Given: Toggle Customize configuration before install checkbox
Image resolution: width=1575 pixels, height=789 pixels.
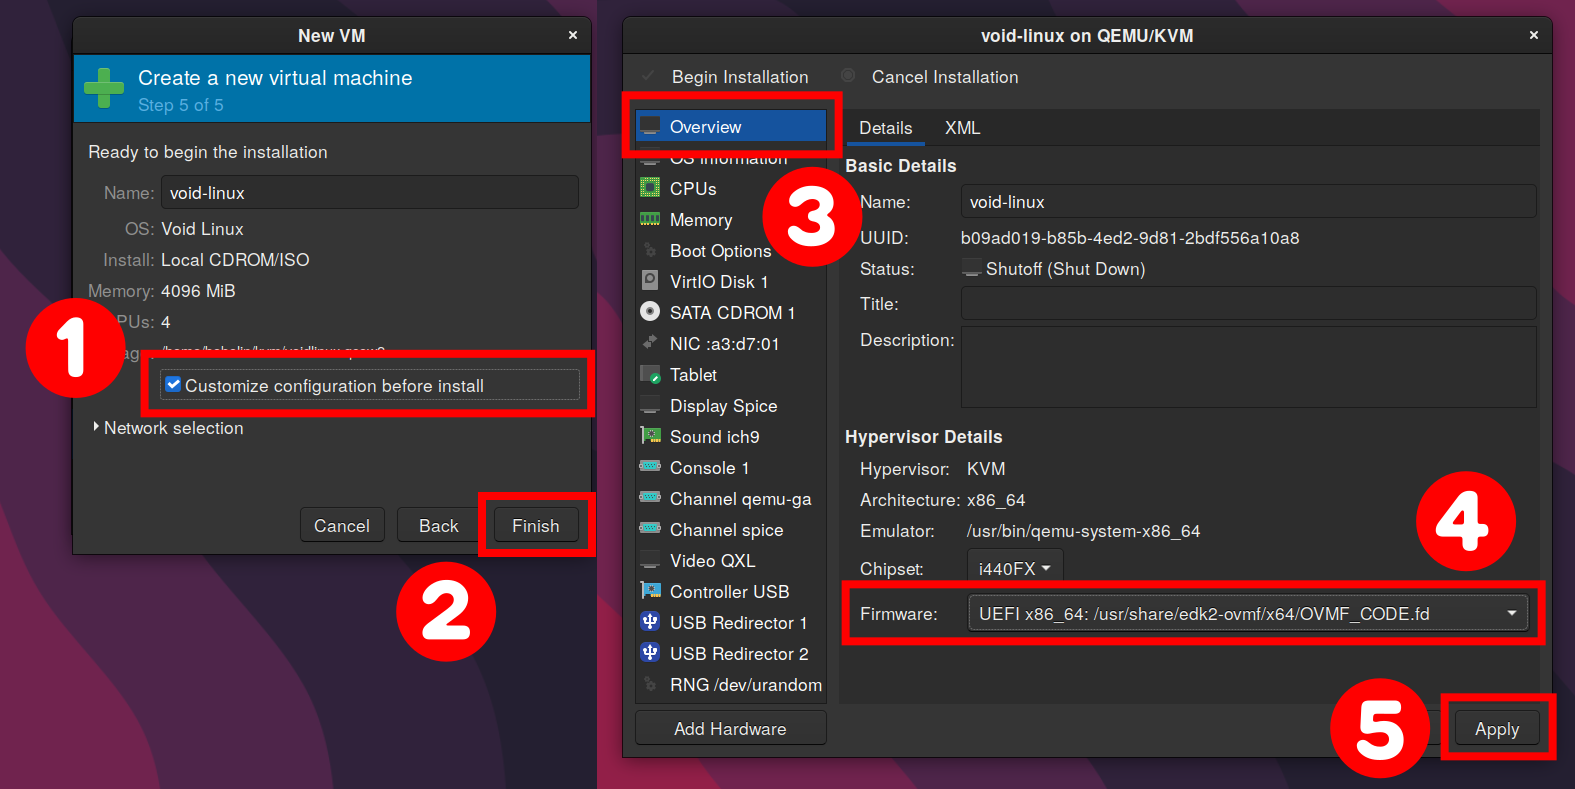Looking at the screenshot, I should [173, 385].
